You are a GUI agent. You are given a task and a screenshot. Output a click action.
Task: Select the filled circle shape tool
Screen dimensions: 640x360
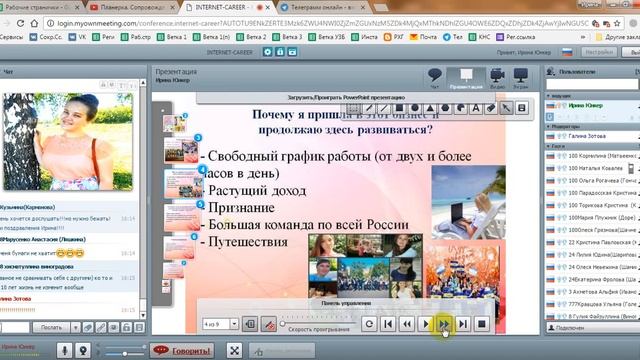tap(415, 108)
